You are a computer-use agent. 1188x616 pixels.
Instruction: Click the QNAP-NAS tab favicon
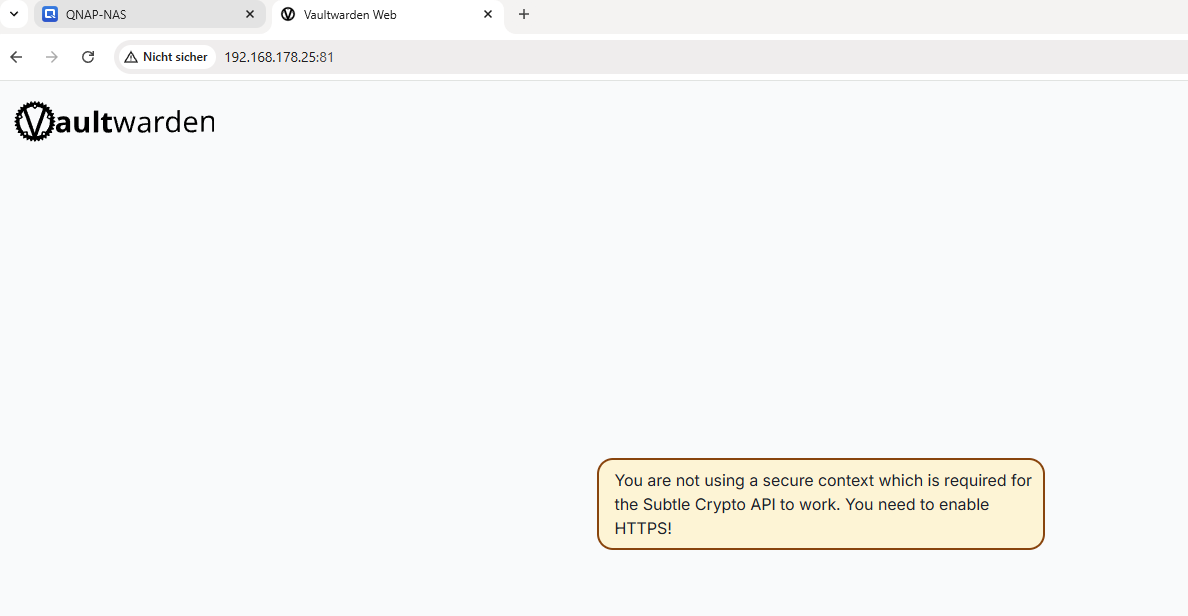point(50,14)
